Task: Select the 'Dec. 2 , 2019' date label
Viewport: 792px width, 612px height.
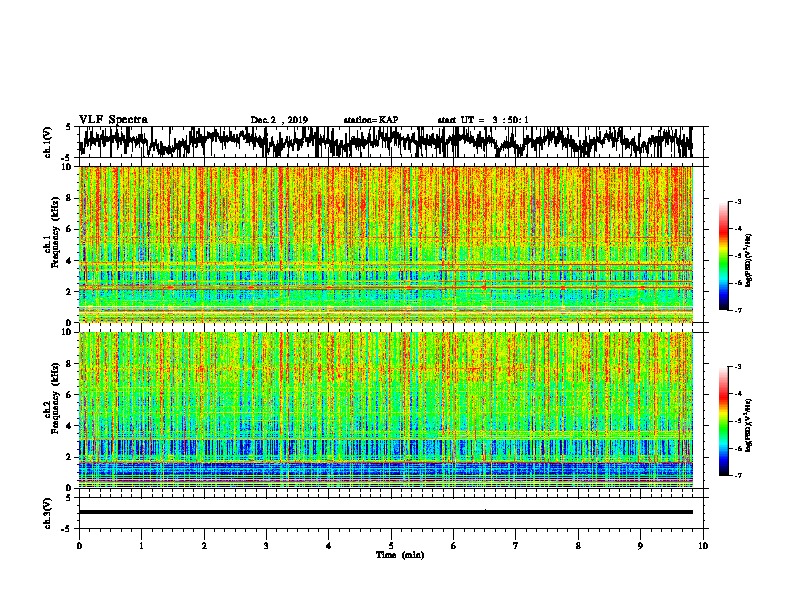Action: 279,120
